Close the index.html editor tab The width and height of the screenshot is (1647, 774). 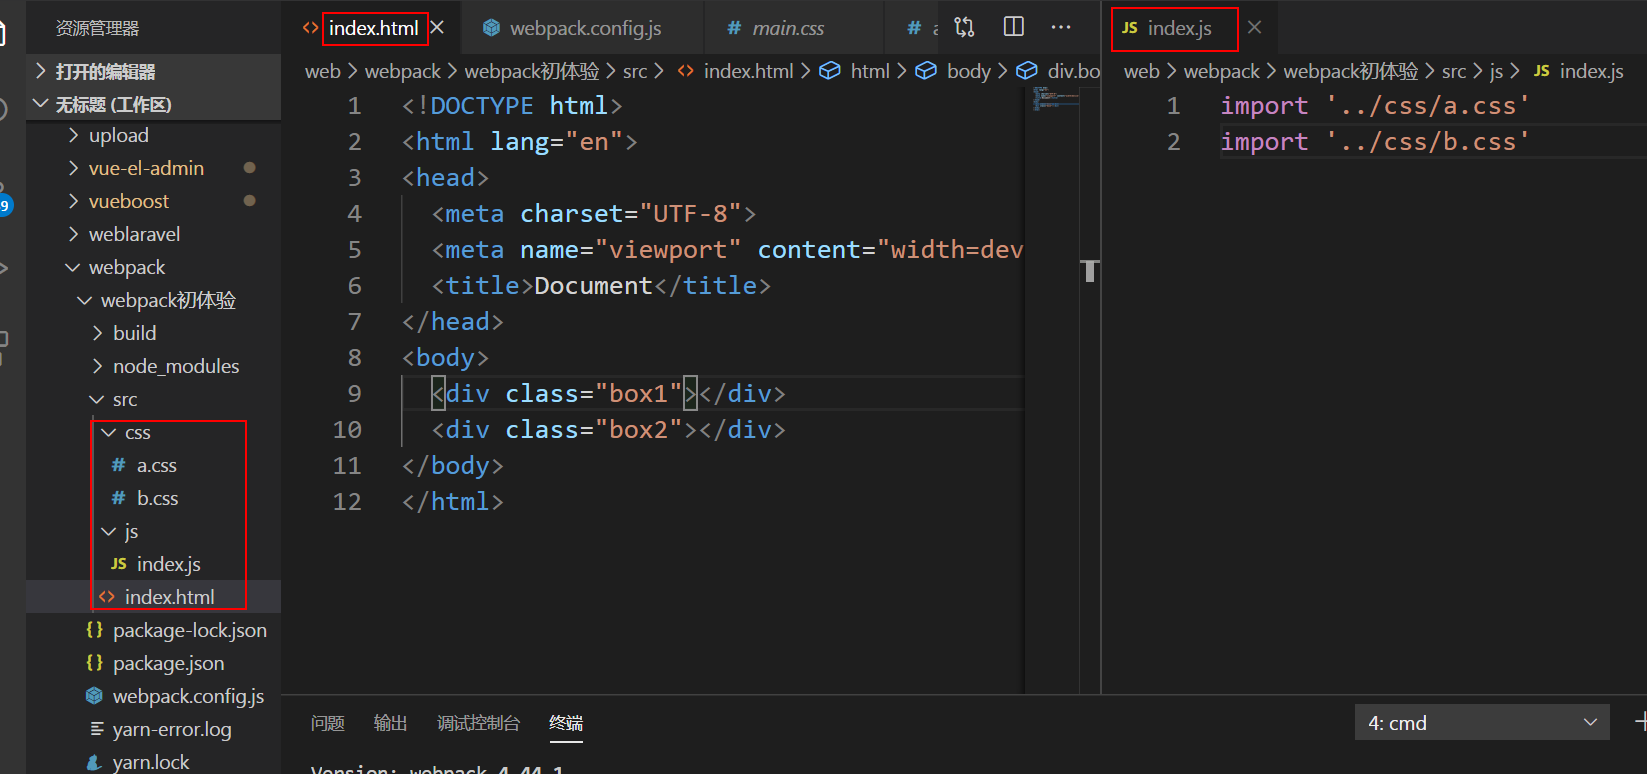pos(437,28)
